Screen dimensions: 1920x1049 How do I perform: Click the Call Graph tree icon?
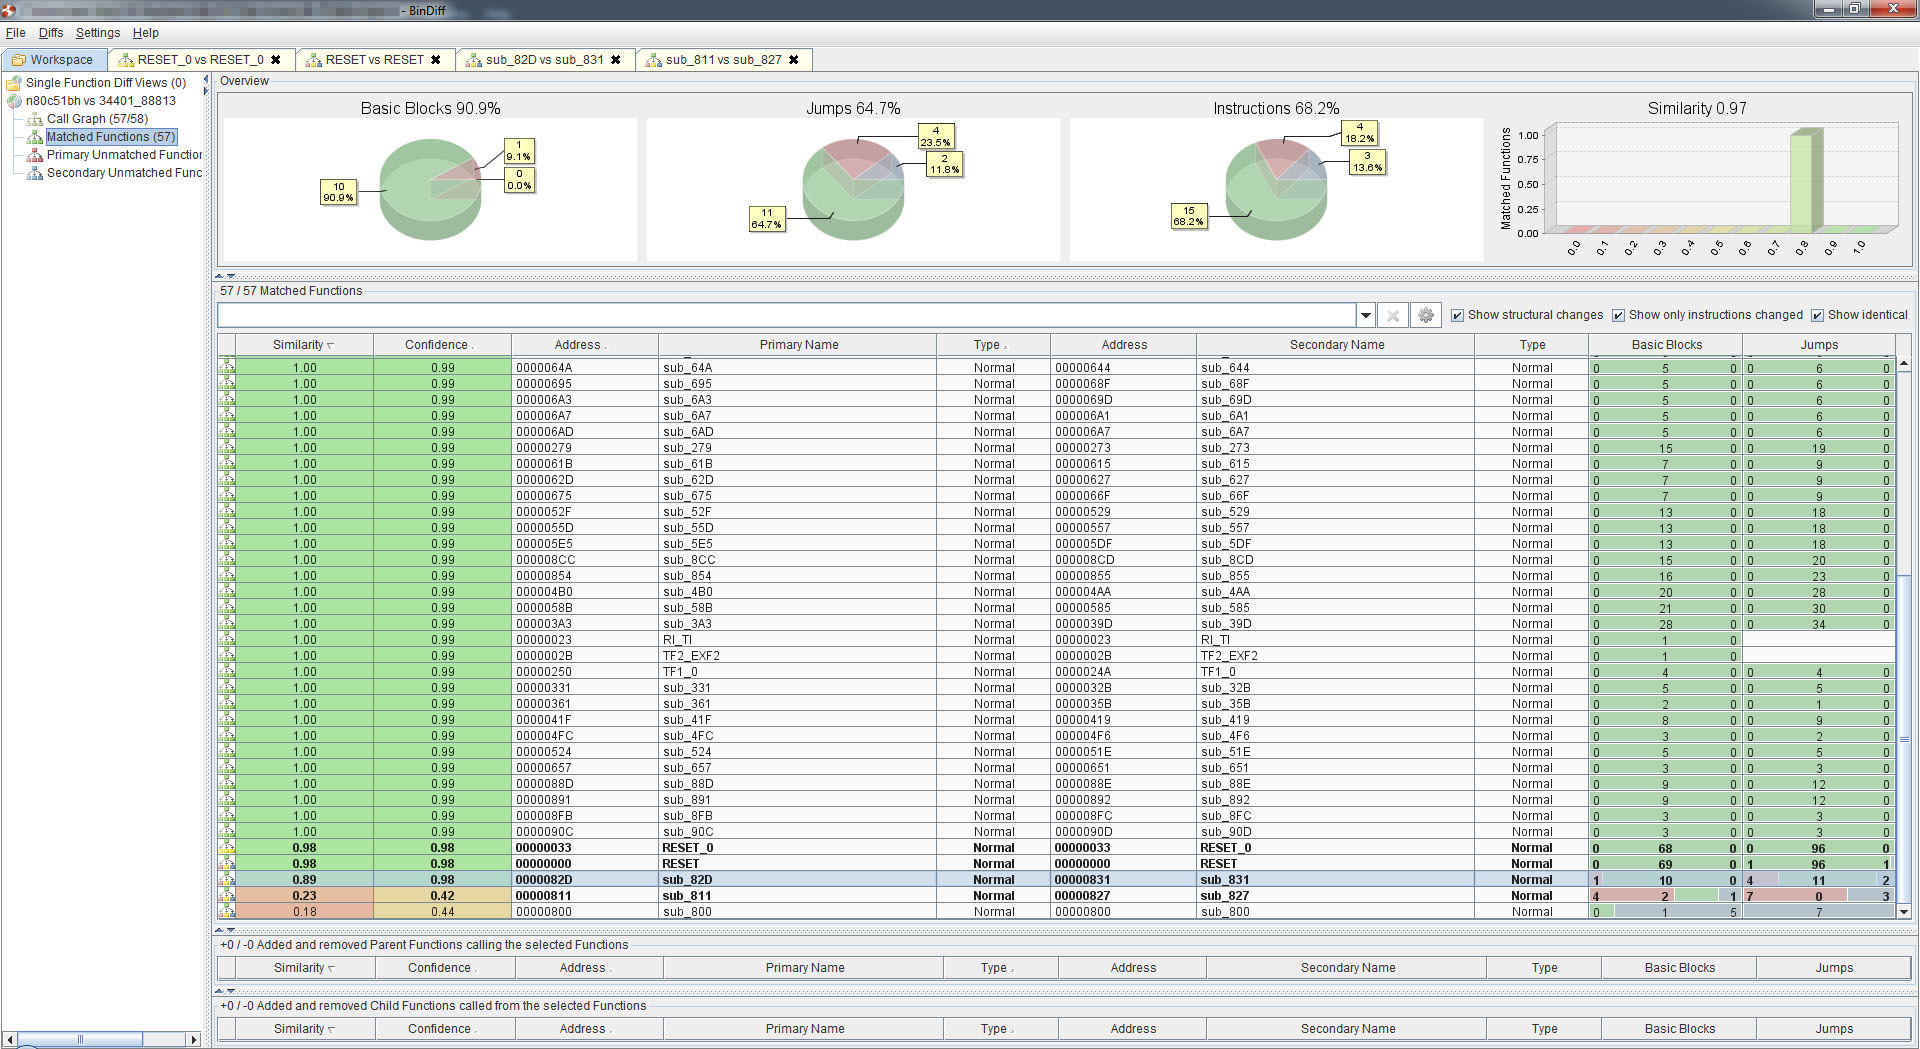[35, 119]
